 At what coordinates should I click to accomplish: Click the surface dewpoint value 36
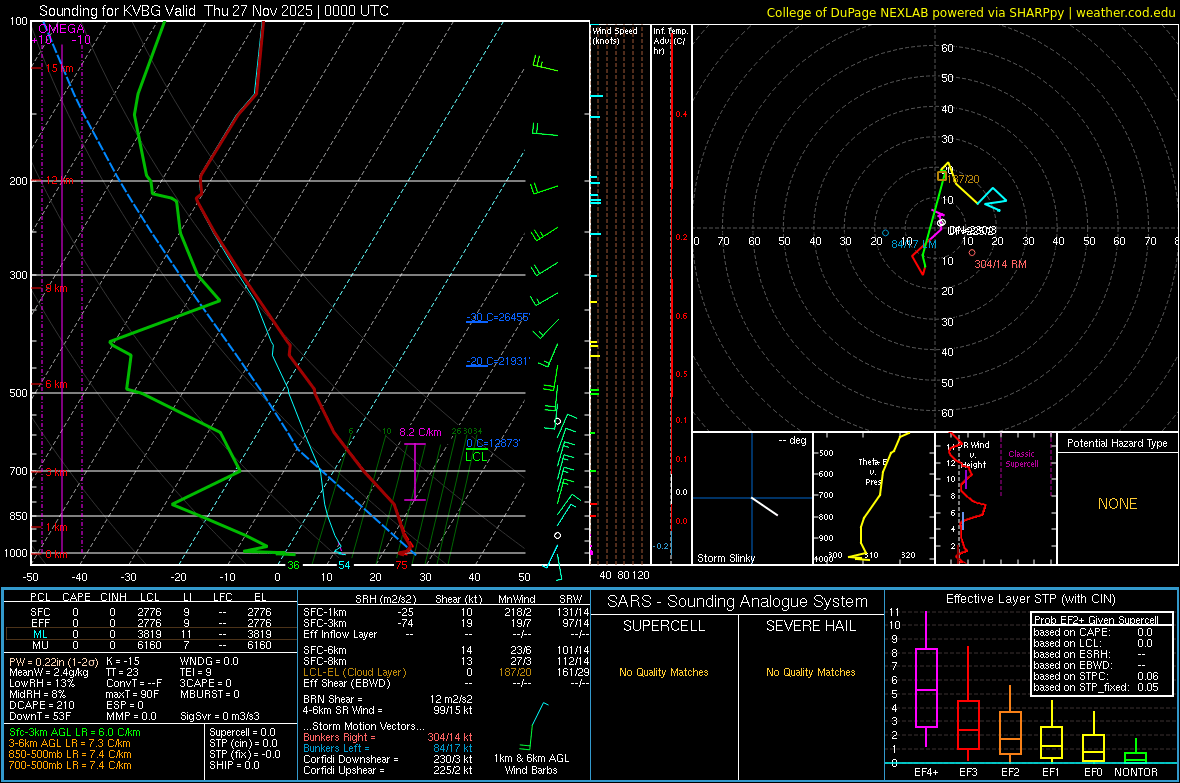293,565
